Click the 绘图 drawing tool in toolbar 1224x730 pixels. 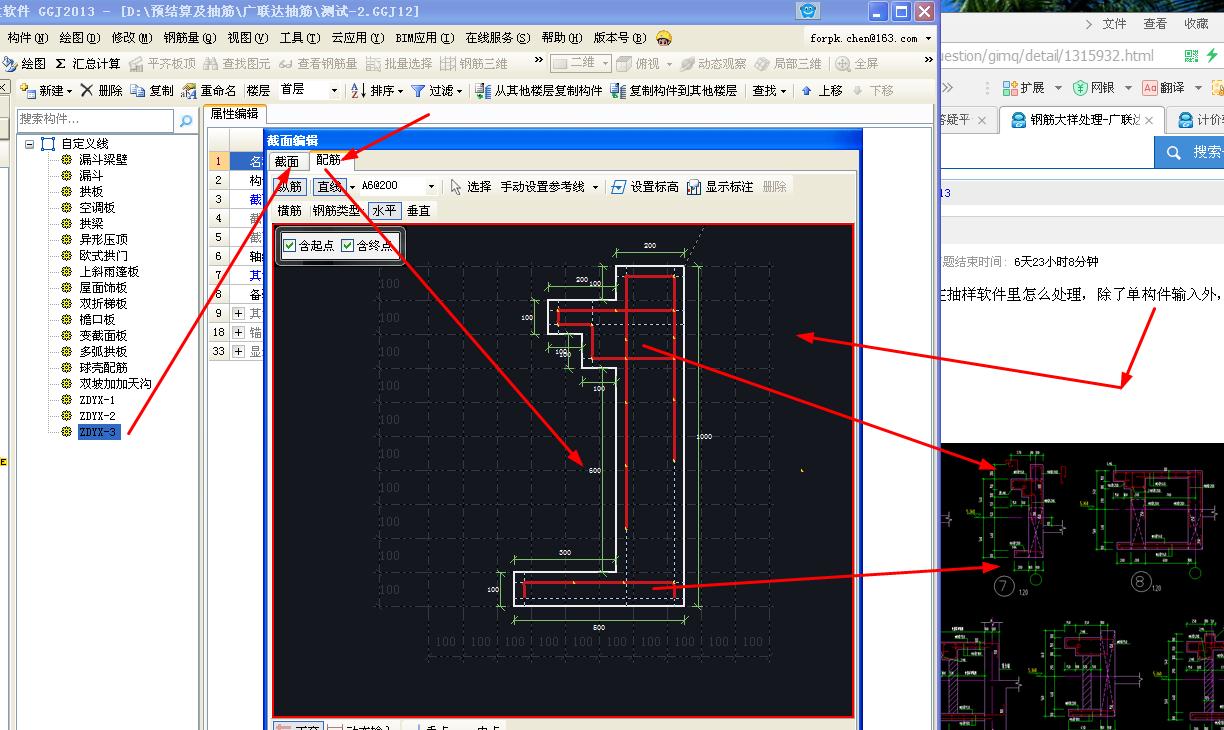pyautogui.click(x=24, y=63)
